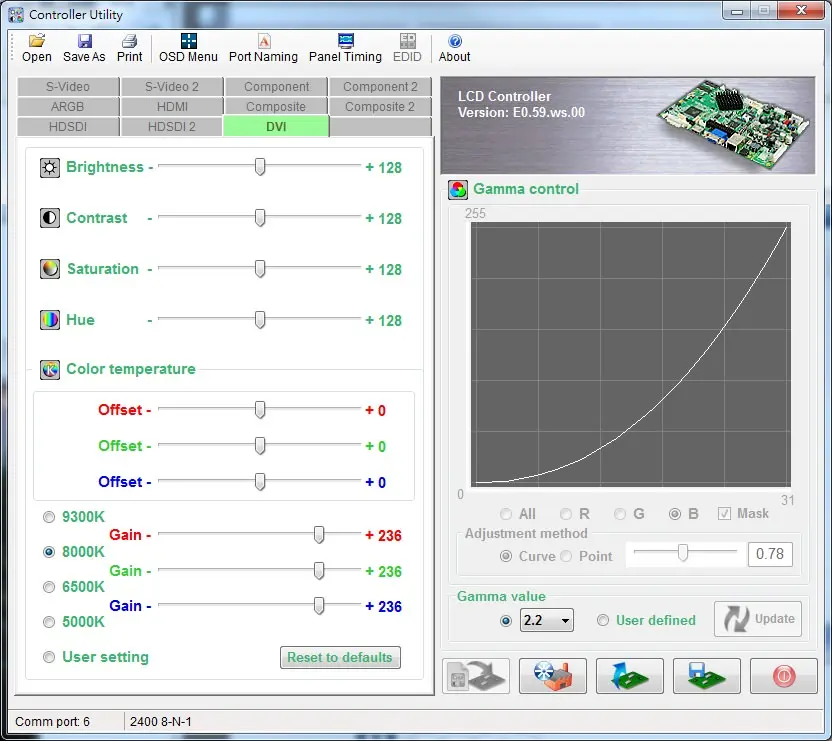Select the 5000K color temperature
Image resolution: width=832 pixels, height=741 pixels.
point(49,622)
